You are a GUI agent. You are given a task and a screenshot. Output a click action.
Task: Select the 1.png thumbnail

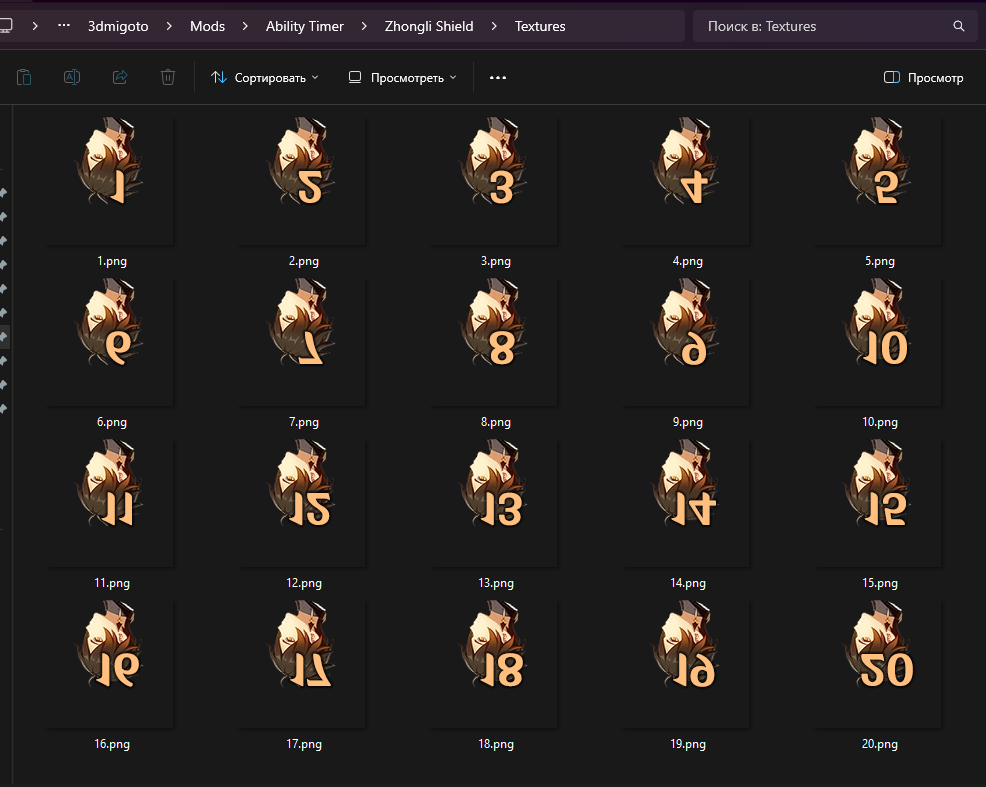point(110,180)
